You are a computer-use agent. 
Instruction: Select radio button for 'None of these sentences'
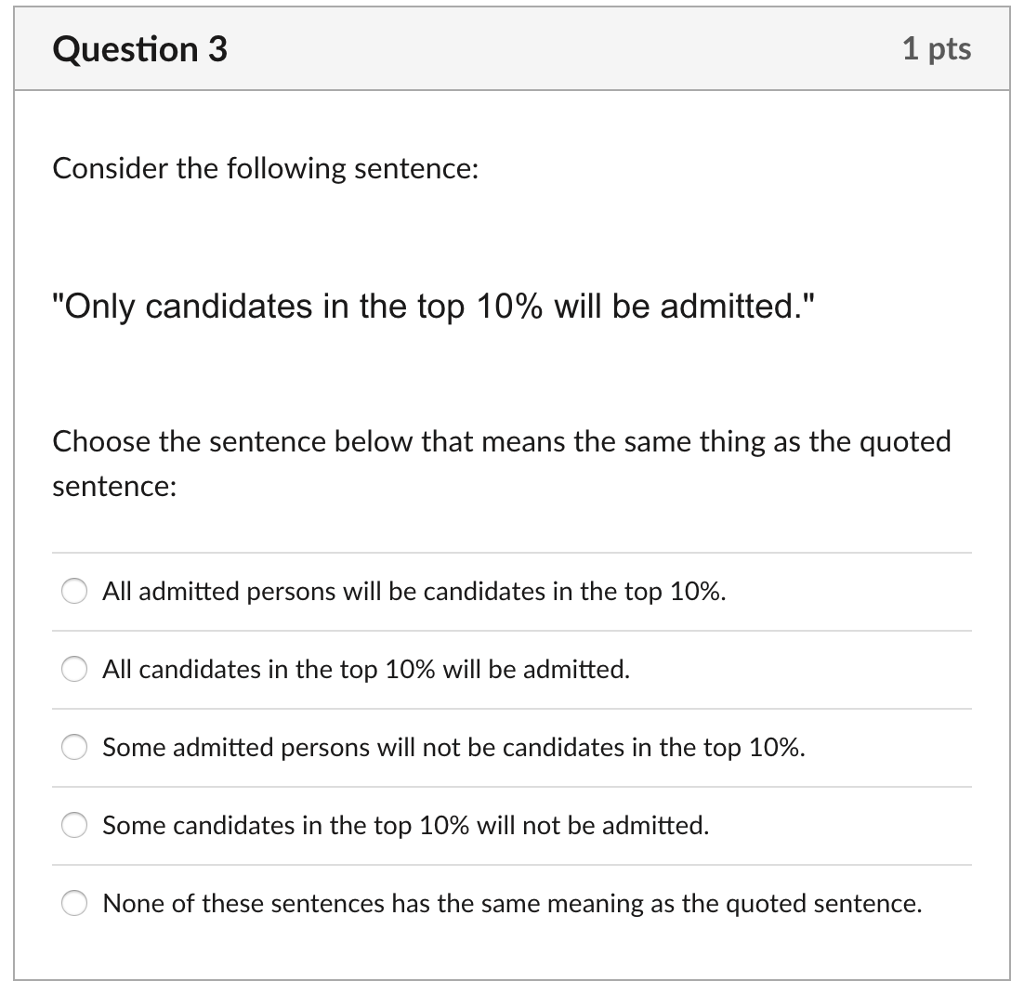pos(74,903)
